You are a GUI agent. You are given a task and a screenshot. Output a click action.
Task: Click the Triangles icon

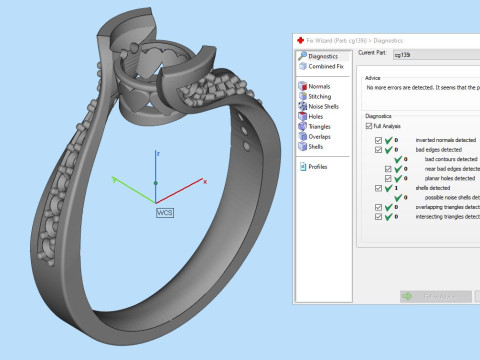pyautogui.click(x=303, y=126)
